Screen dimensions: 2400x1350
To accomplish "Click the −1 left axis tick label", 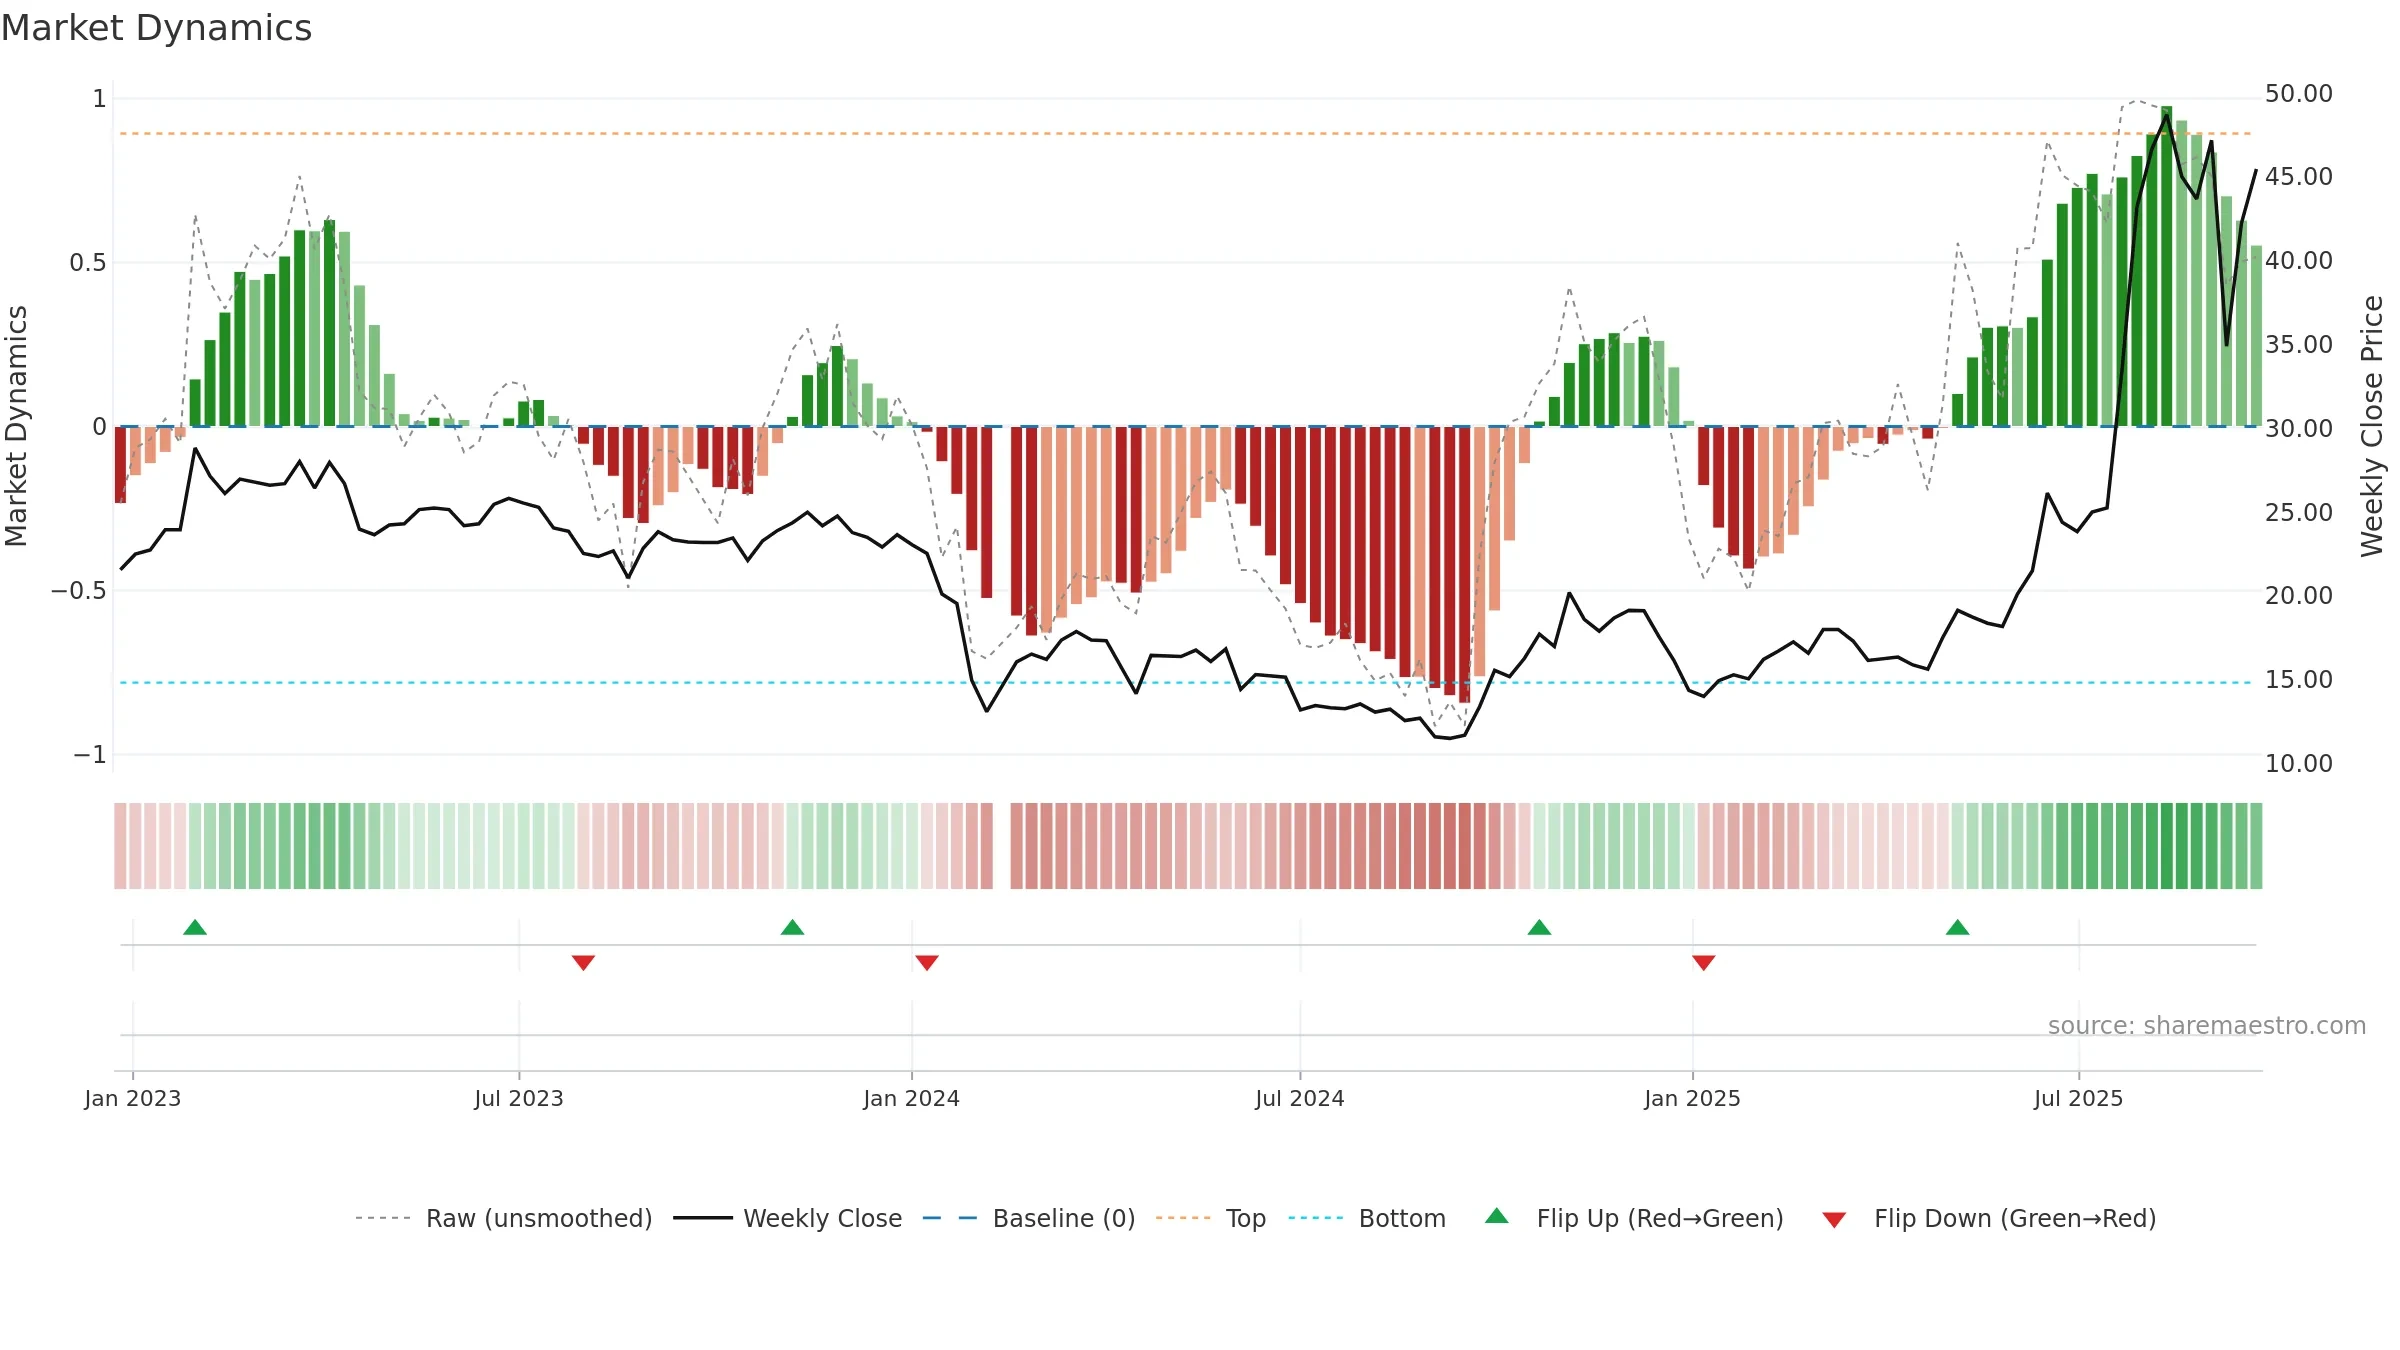I will [90, 755].
